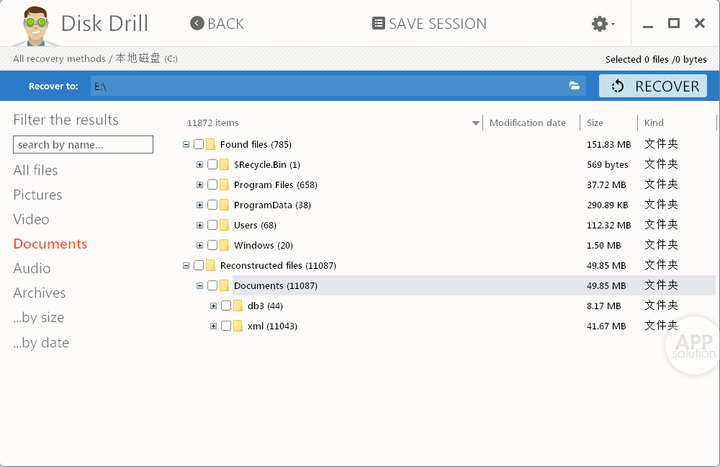Open the column sort dropdown arrow
This screenshot has height=467, width=720.
click(476, 123)
